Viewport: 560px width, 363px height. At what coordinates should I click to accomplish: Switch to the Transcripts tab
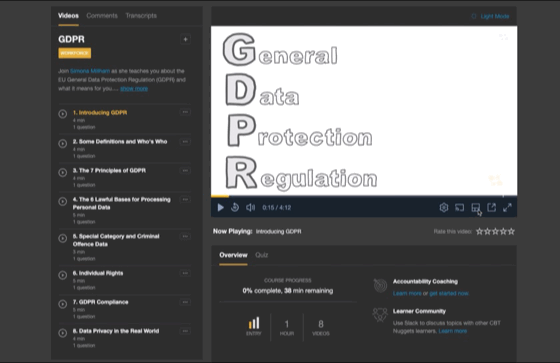(141, 16)
